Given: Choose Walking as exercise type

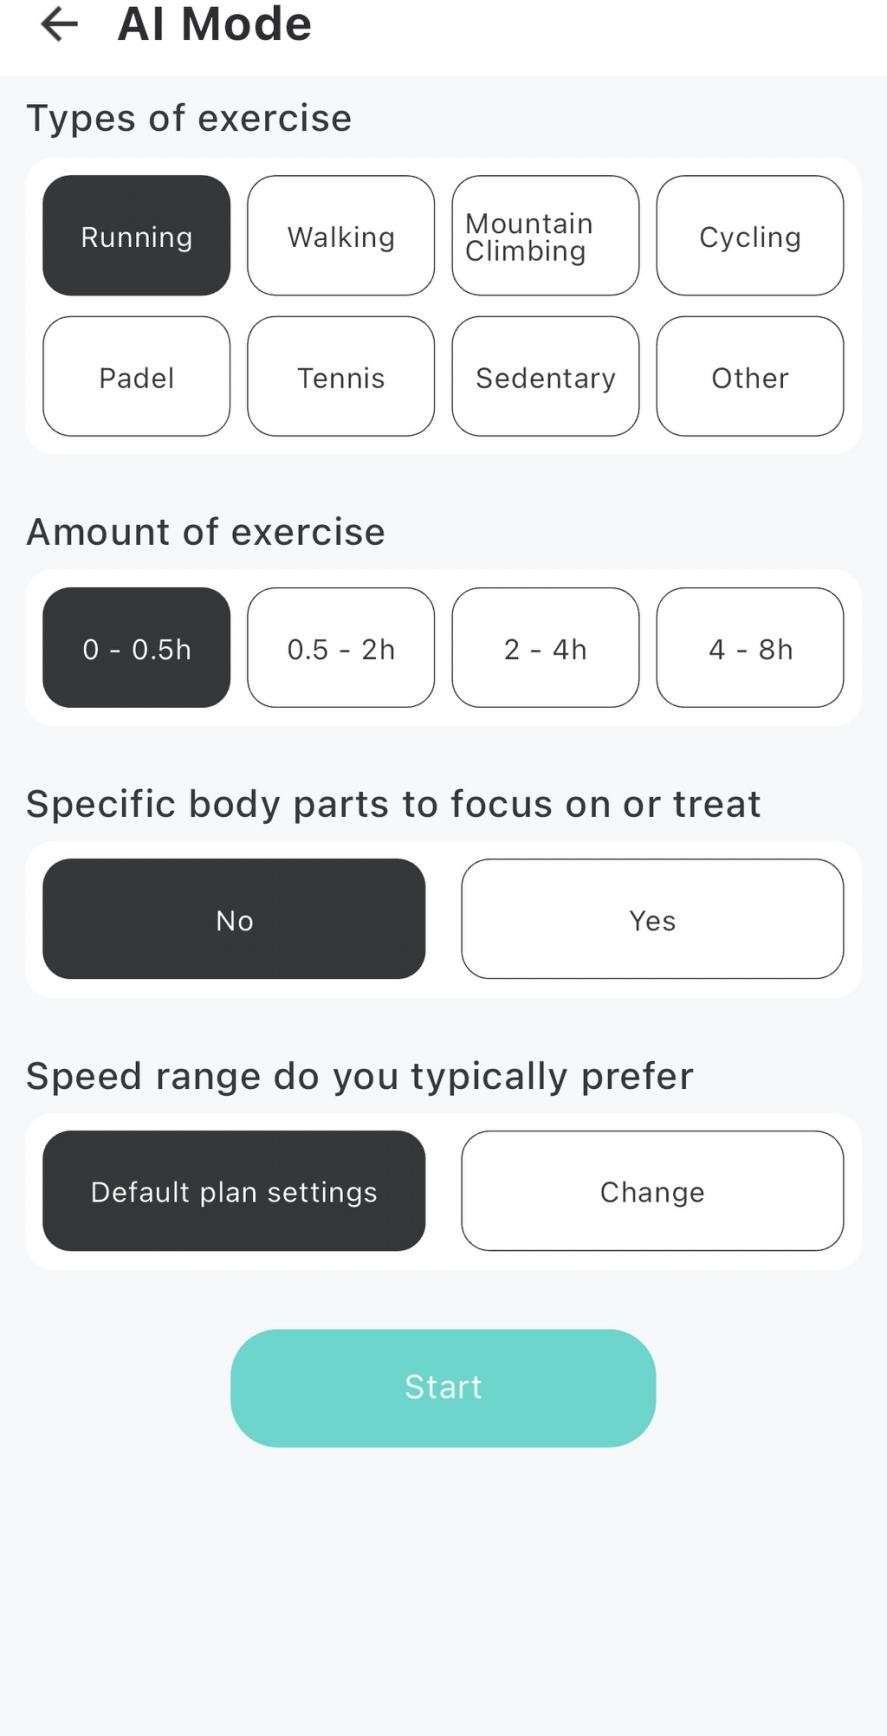Looking at the screenshot, I should pos(341,236).
